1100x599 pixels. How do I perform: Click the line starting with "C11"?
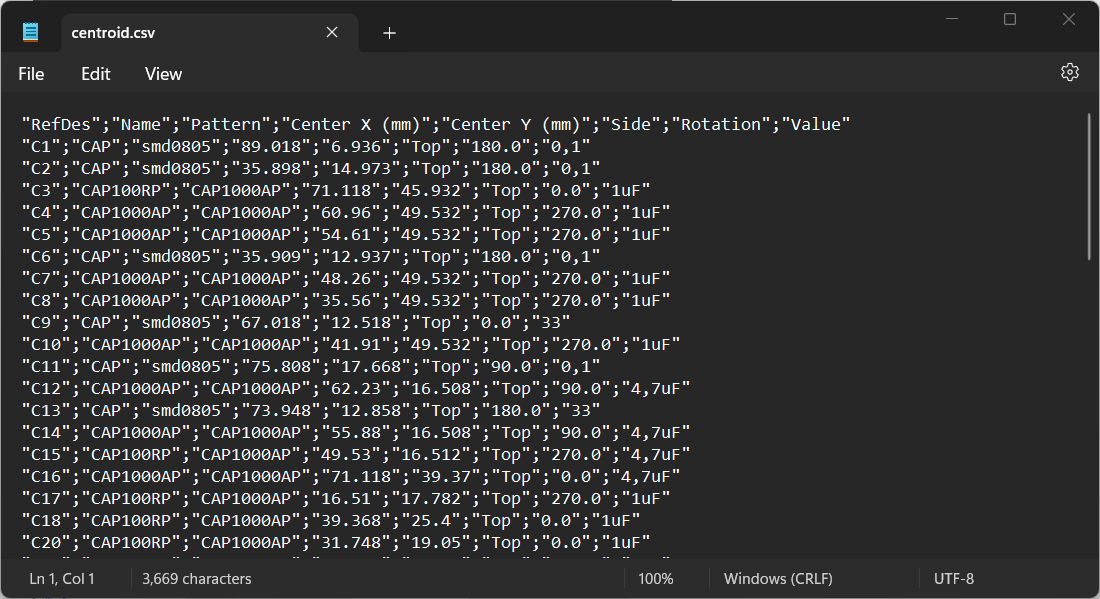coord(311,366)
